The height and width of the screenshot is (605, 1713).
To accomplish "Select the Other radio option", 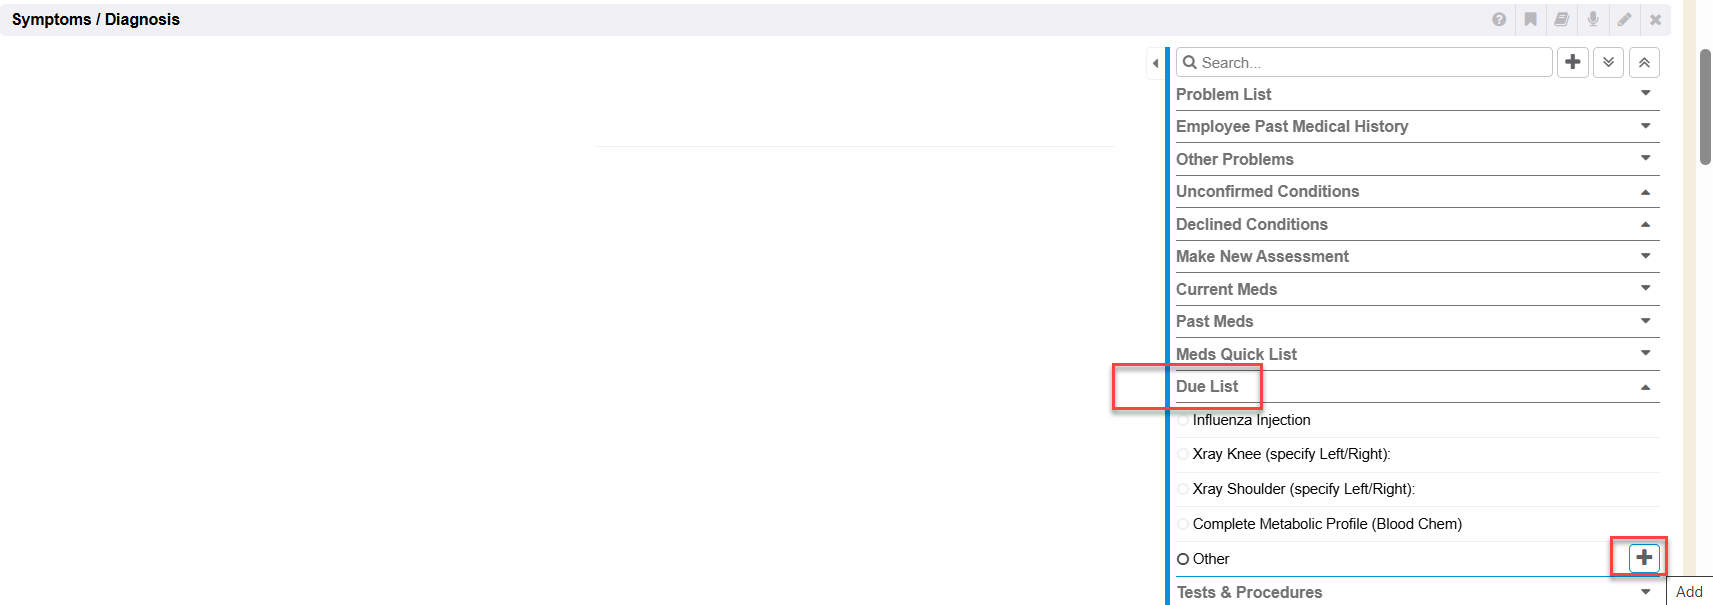I will pyautogui.click(x=1184, y=559).
